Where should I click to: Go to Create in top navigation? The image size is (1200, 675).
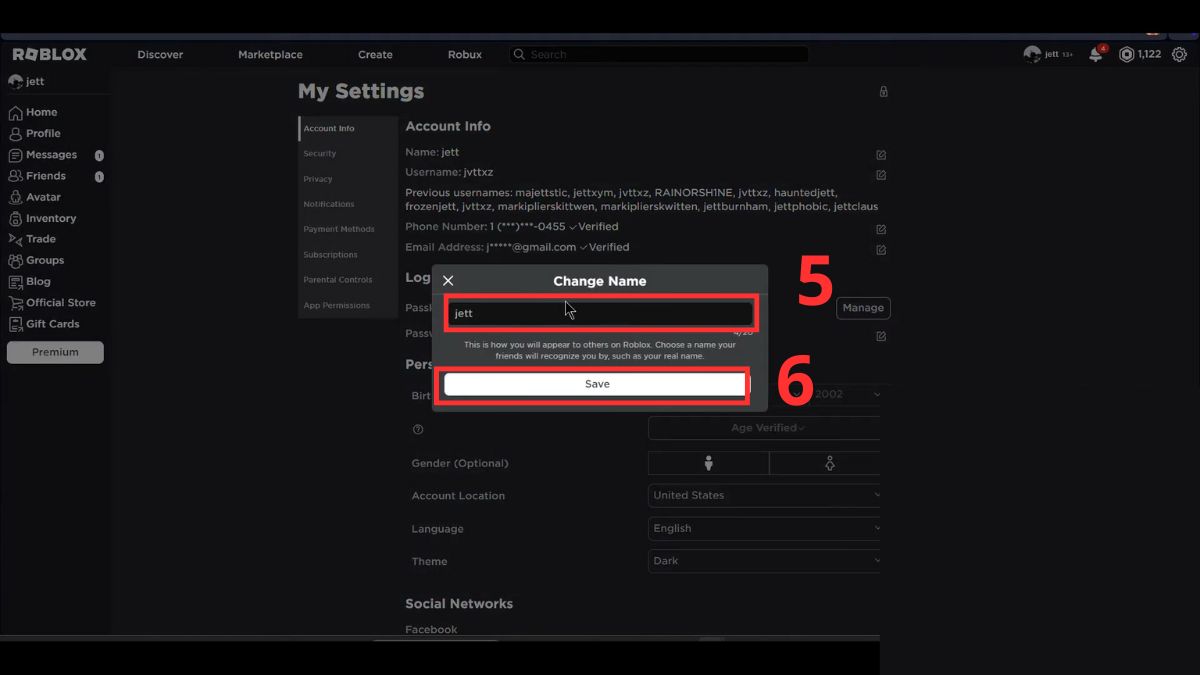coord(375,54)
